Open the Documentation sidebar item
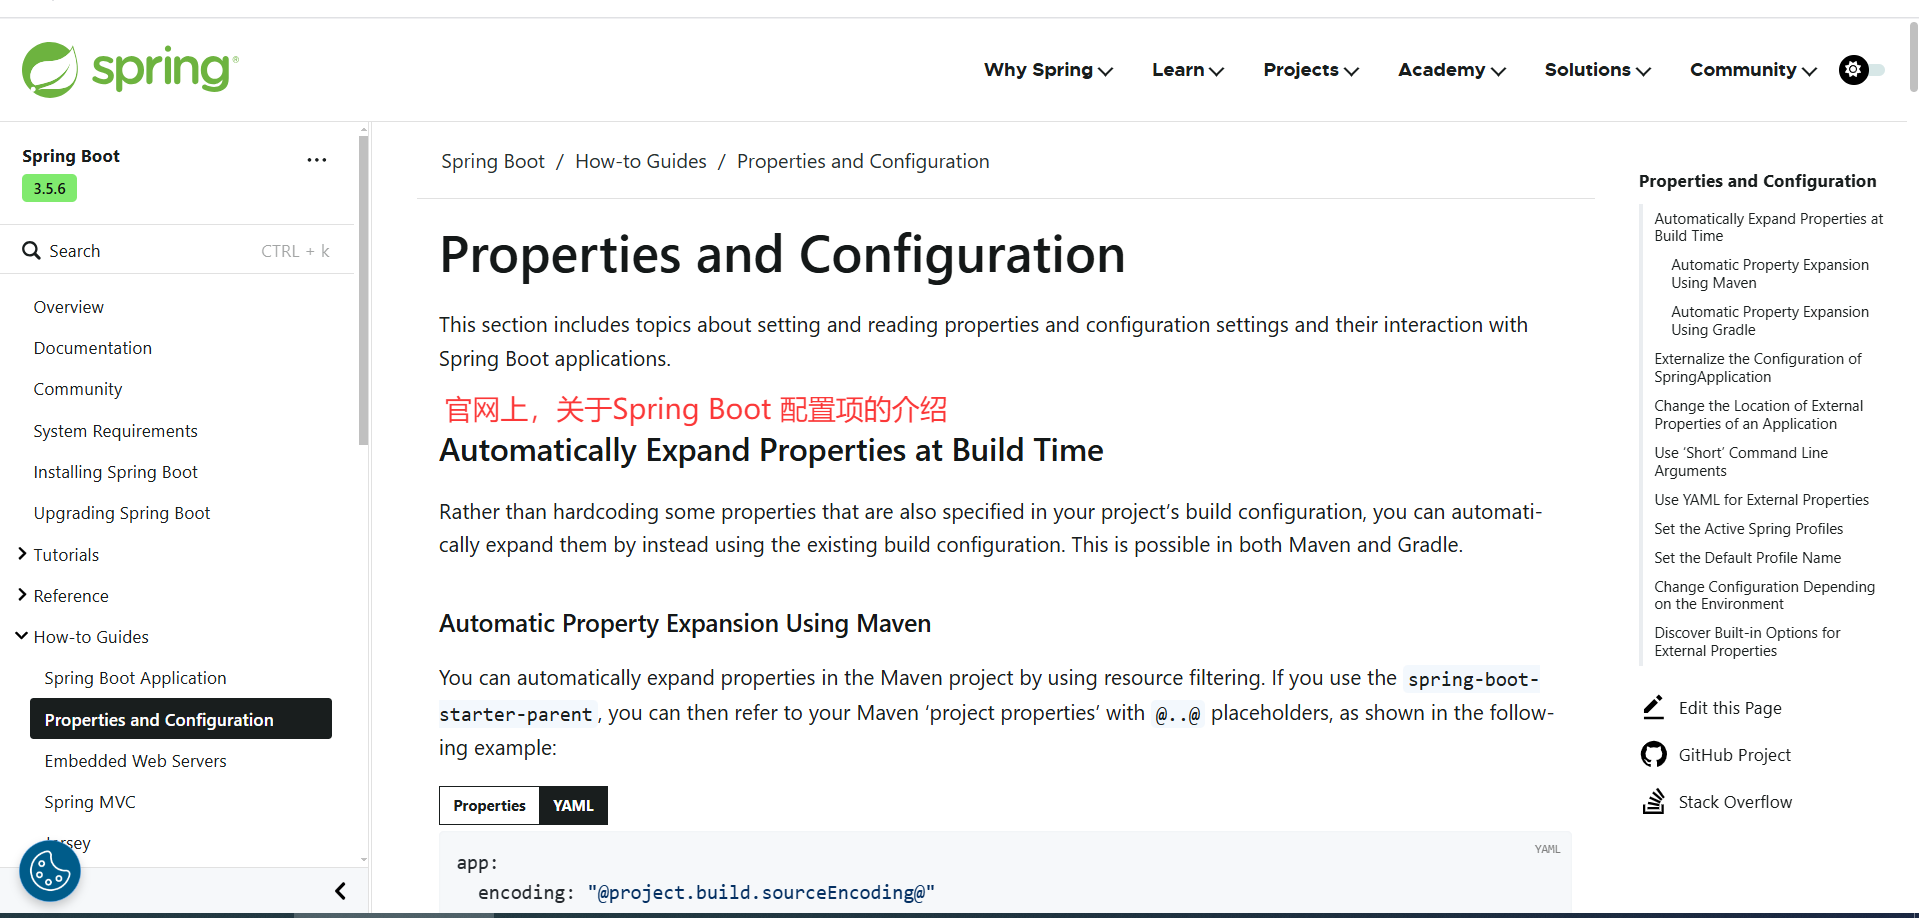 (92, 348)
